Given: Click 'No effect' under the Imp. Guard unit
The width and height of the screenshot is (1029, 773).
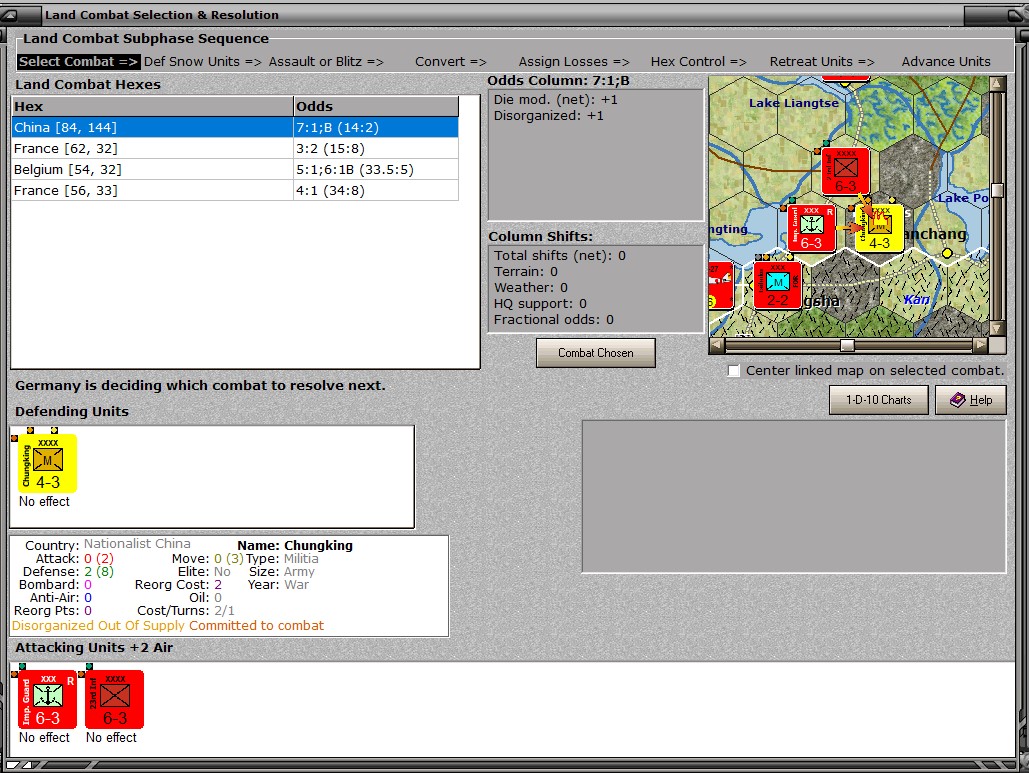Looking at the screenshot, I should (x=44, y=738).
